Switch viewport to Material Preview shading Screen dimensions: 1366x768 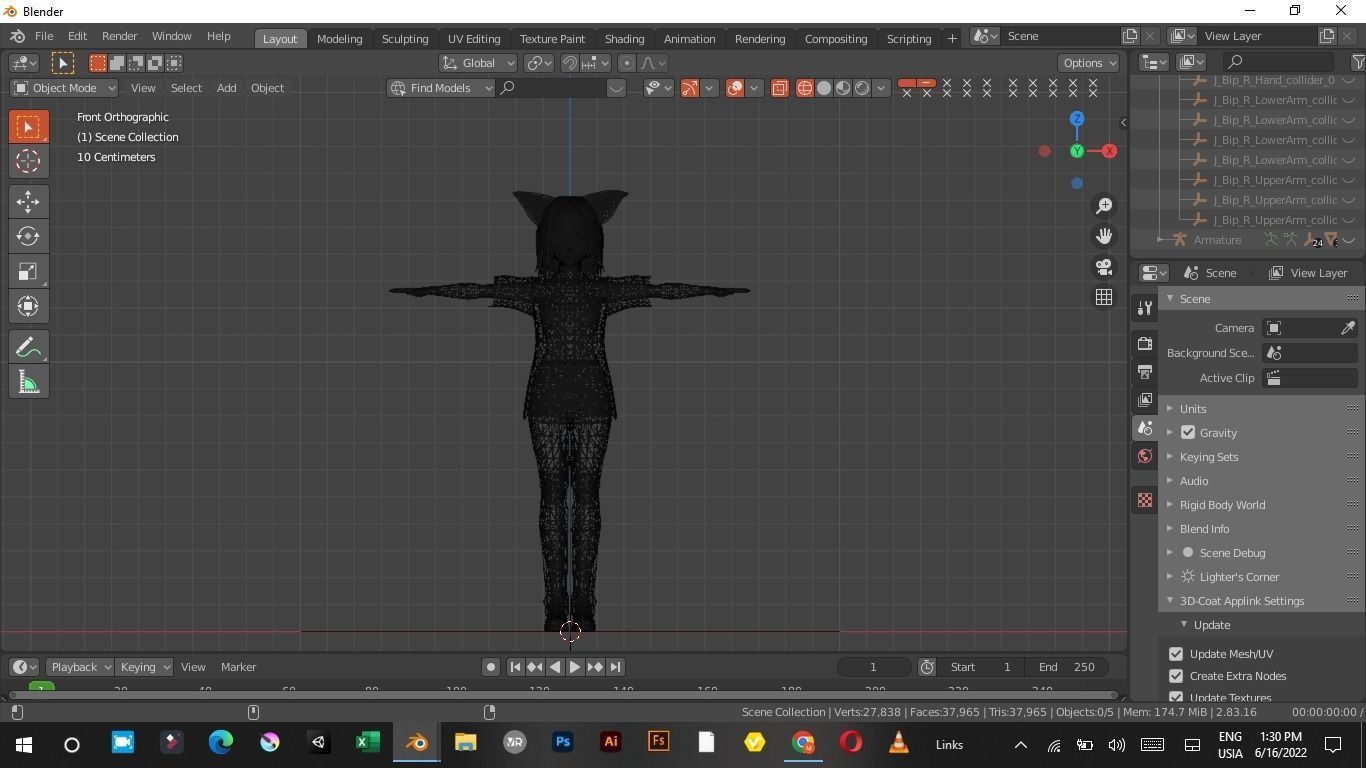click(x=843, y=88)
